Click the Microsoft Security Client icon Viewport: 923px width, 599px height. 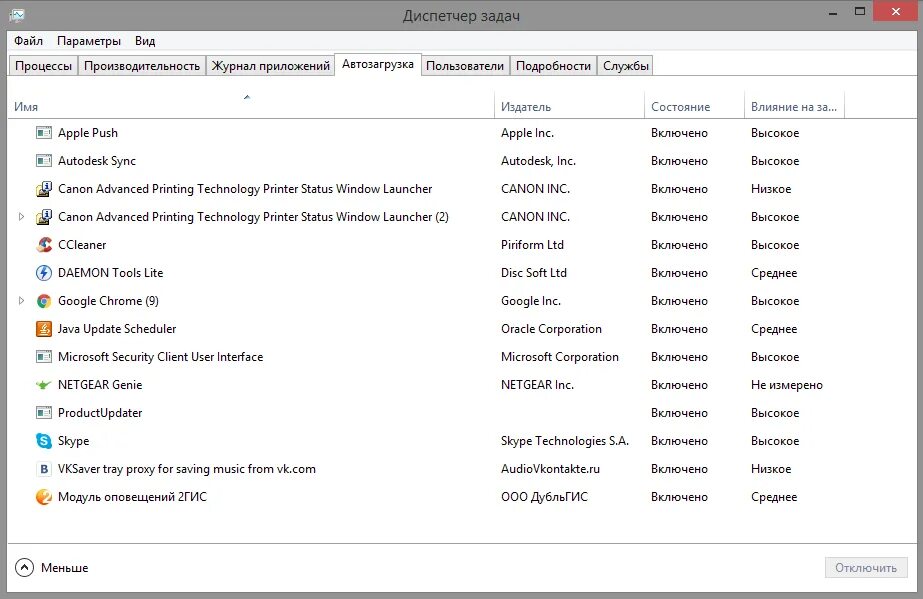coord(44,357)
